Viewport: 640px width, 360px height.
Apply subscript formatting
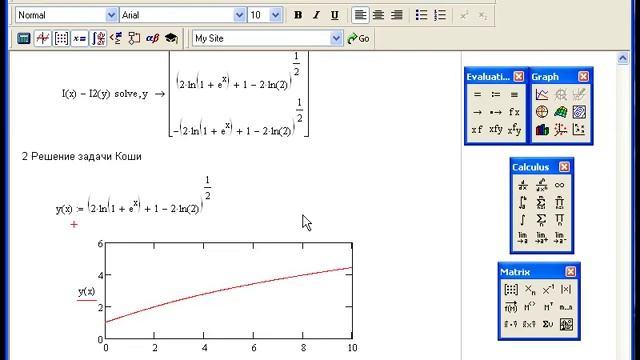tap(483, 16)
